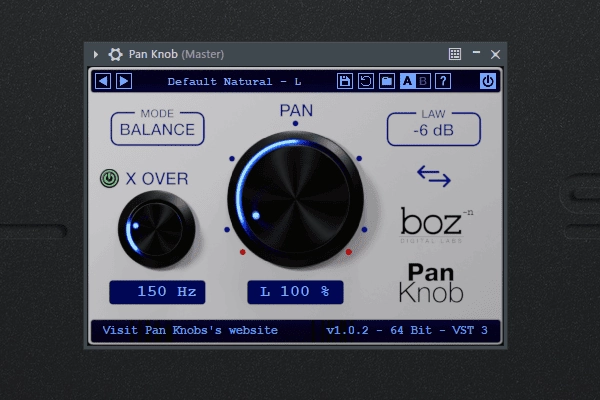
Task: Go to the next preset arrow
Action: pyautogui.click(x=124, y=81)
